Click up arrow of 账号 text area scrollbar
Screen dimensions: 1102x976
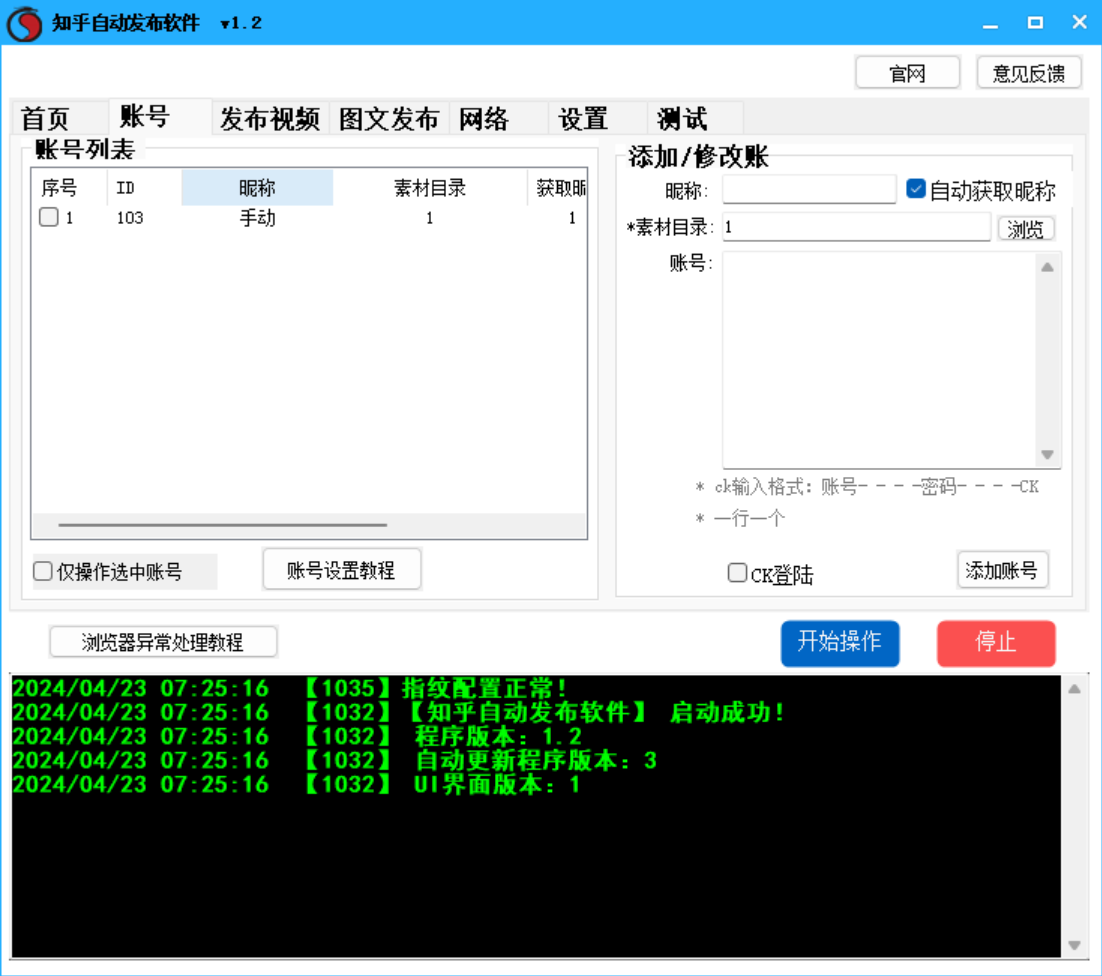point(1047,267)
